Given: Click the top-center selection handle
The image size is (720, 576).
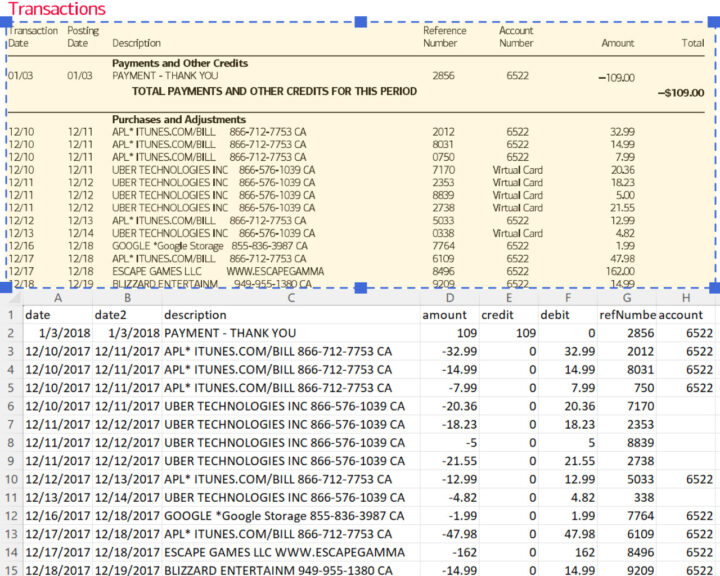Looking at the screenshot, I should (360, 23).
